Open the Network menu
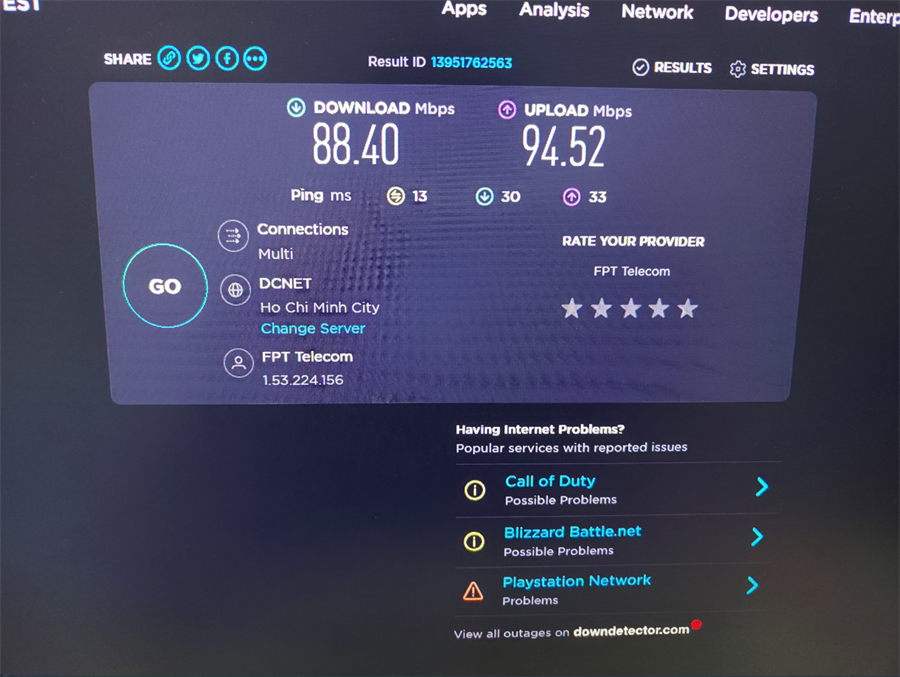 (657, 11)
